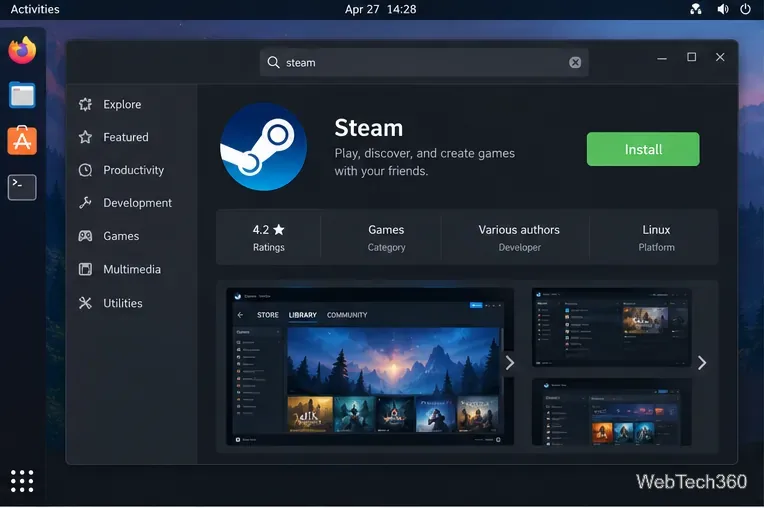Advance the main screenshot with chevron

[509, 362]
